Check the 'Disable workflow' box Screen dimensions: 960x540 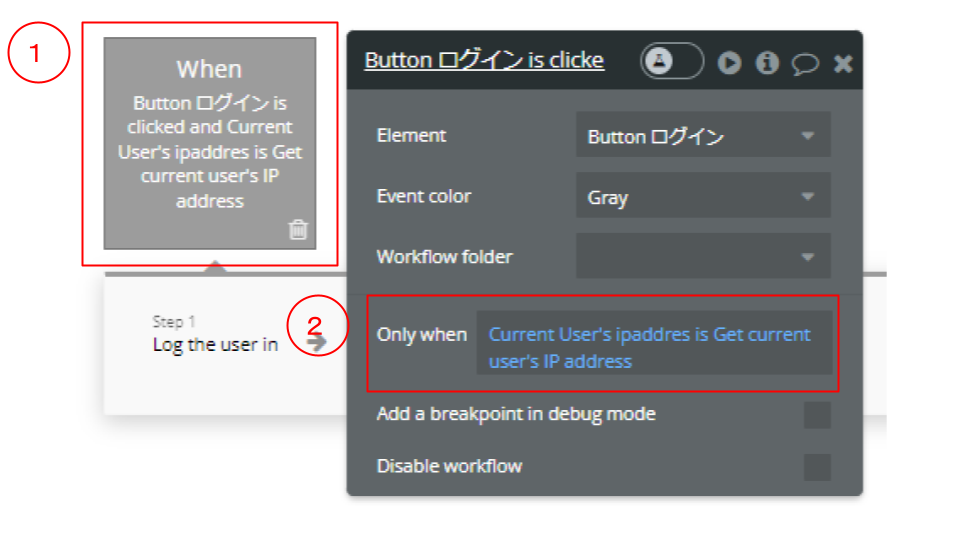pos(817,467)
